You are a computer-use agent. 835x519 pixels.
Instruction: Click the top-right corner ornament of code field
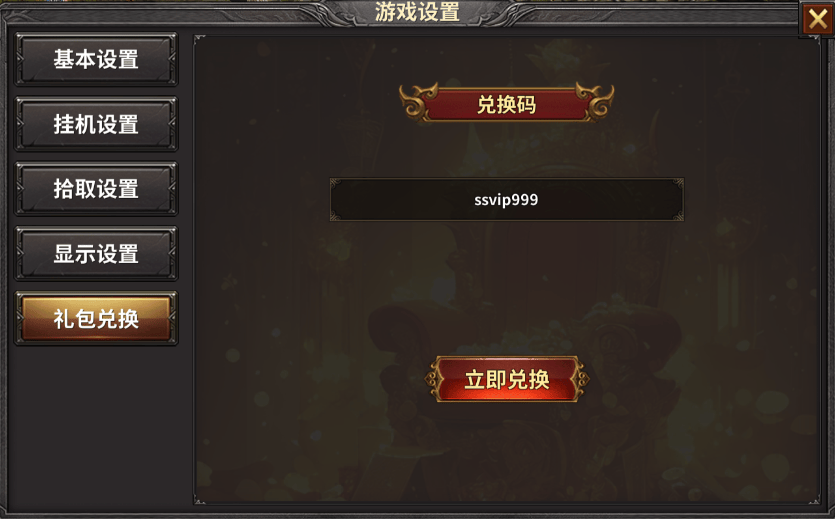678,184
